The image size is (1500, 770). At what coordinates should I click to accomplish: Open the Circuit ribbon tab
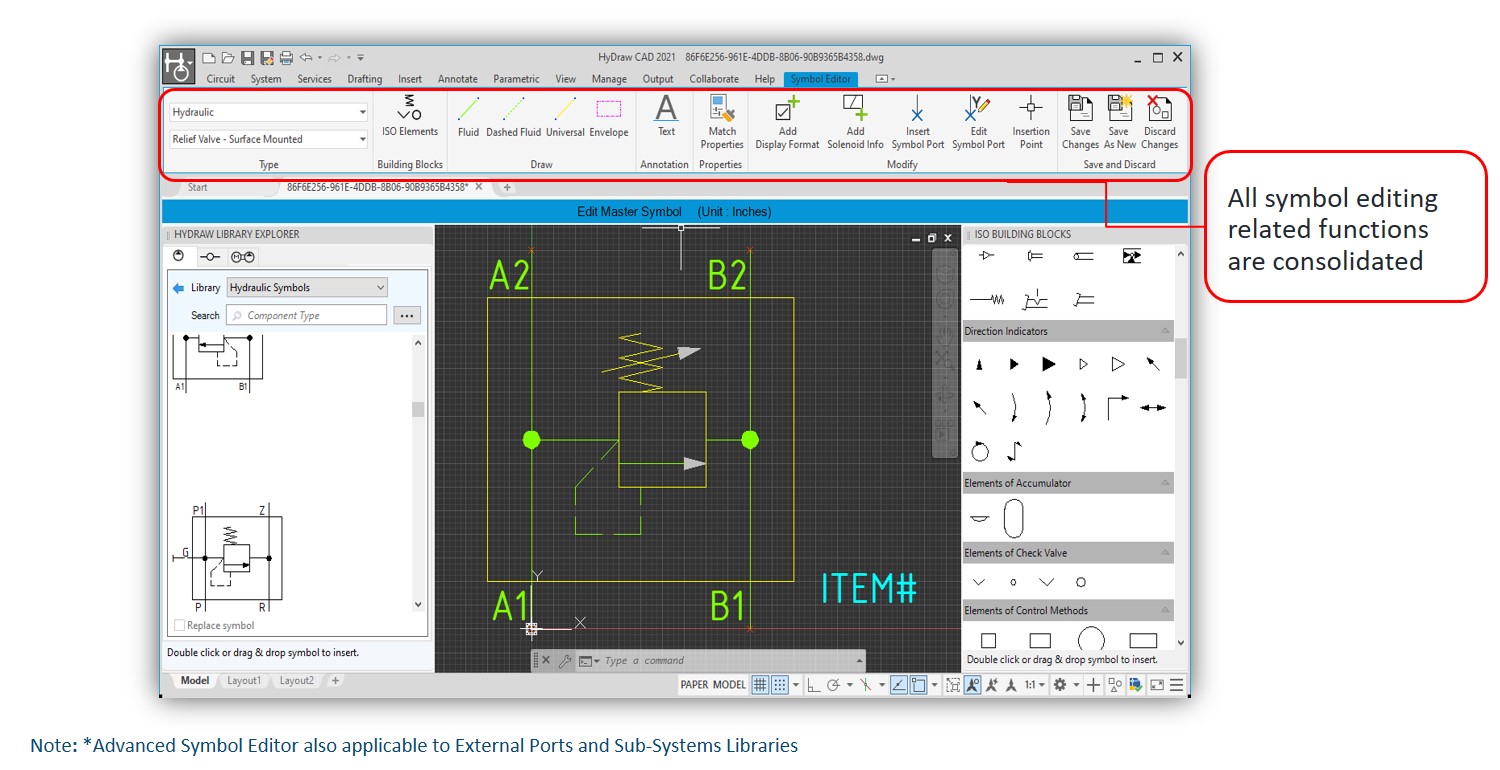(x=221, y=79)
